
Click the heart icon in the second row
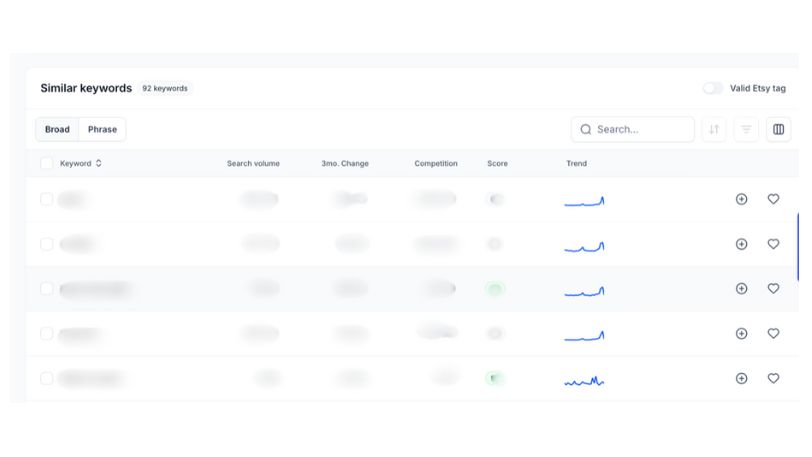pyautogui.click(x=773, y=244)
